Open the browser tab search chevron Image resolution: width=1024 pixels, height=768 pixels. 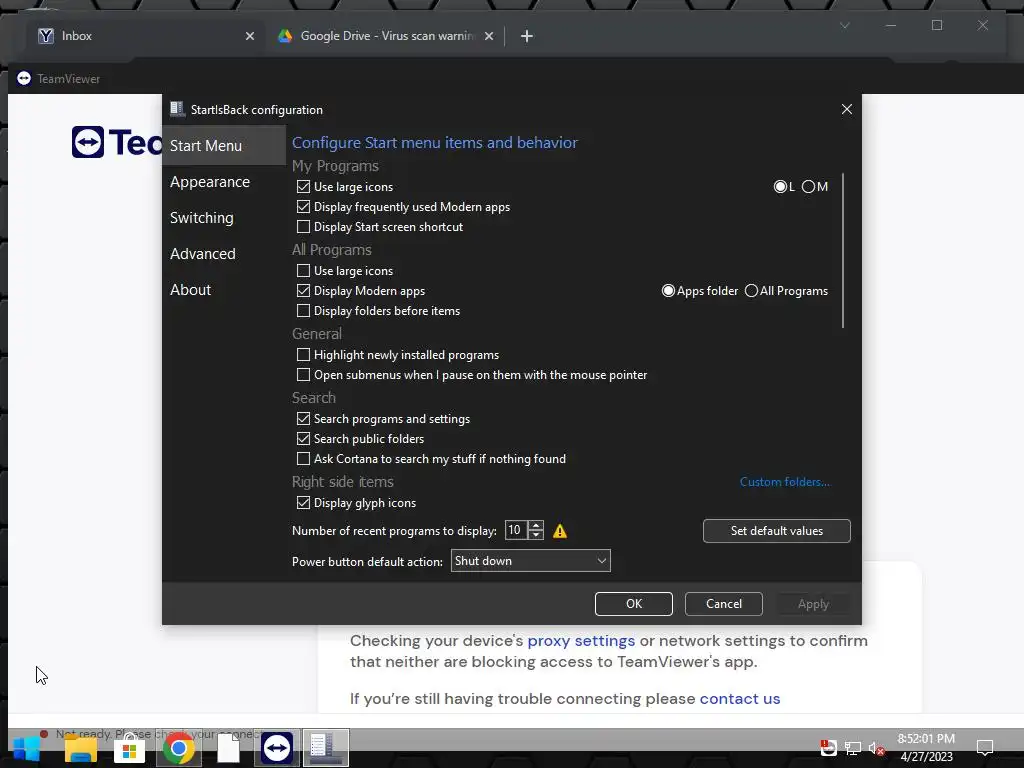tap(844, 25)
